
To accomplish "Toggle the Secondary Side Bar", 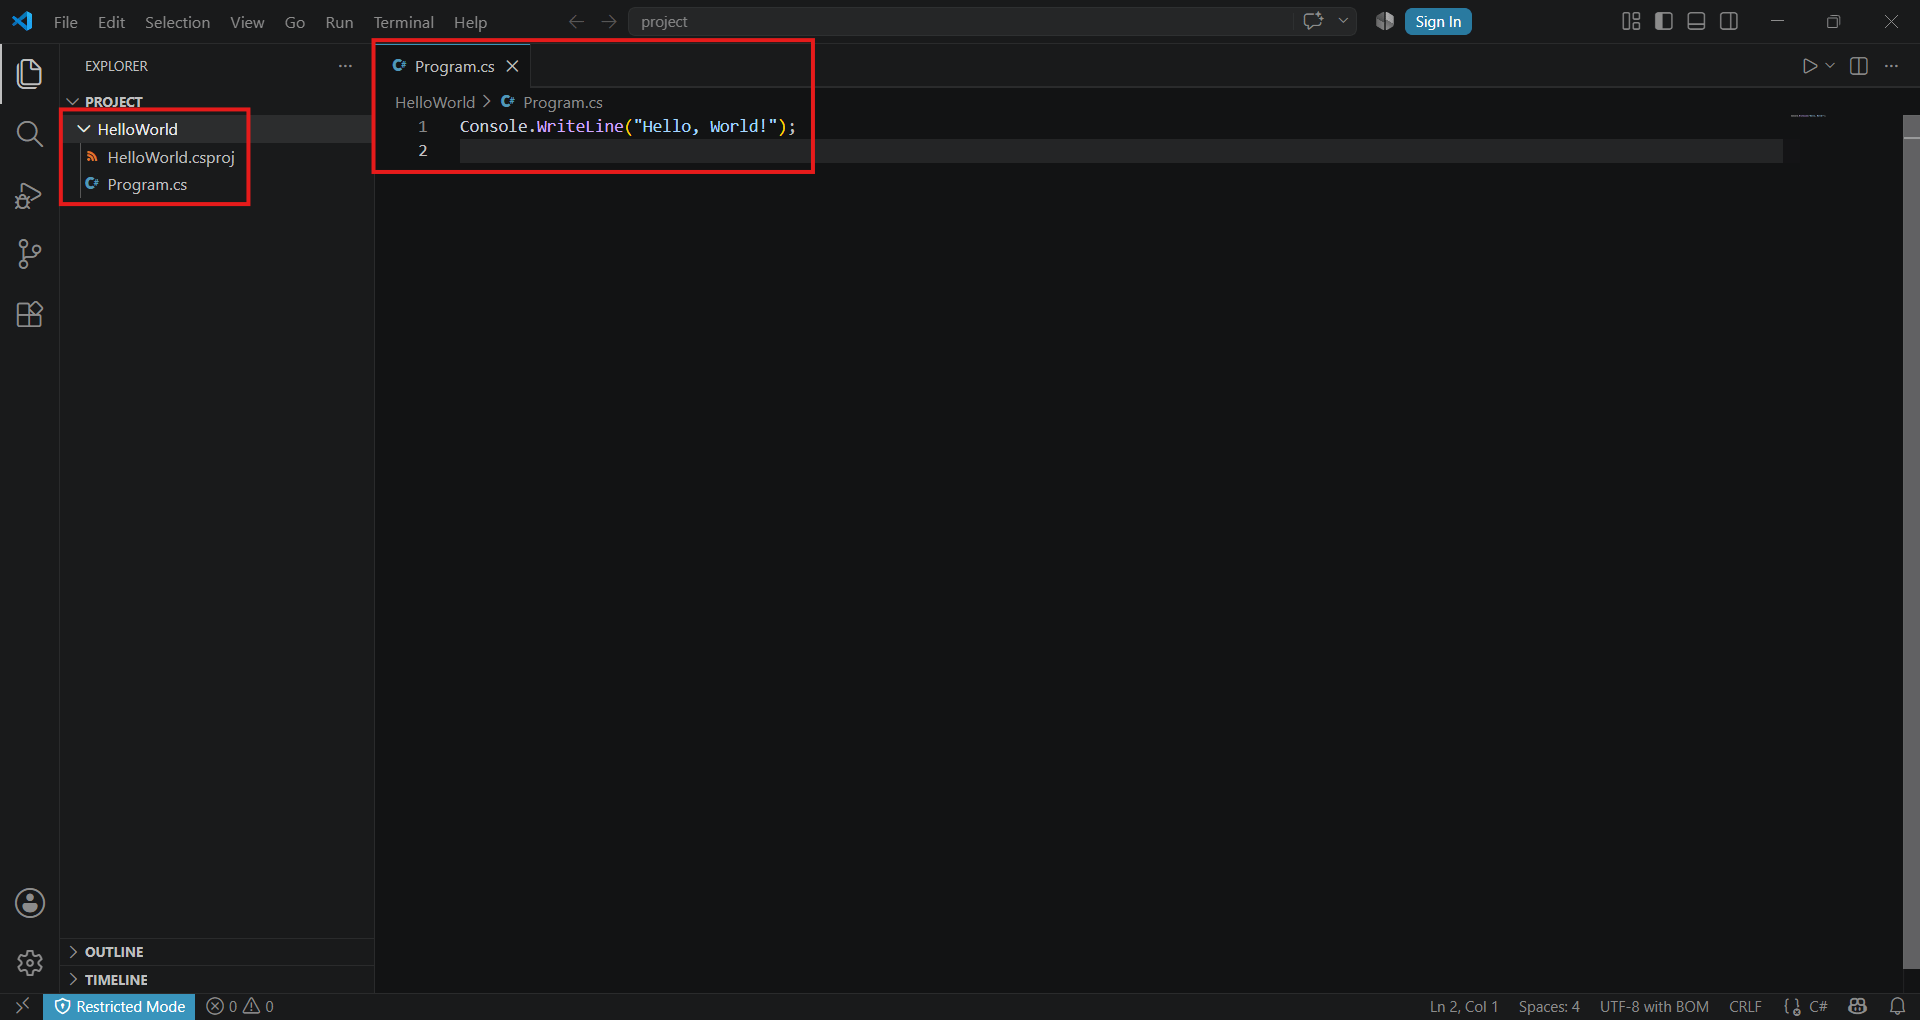I will tap(1729, 21).
